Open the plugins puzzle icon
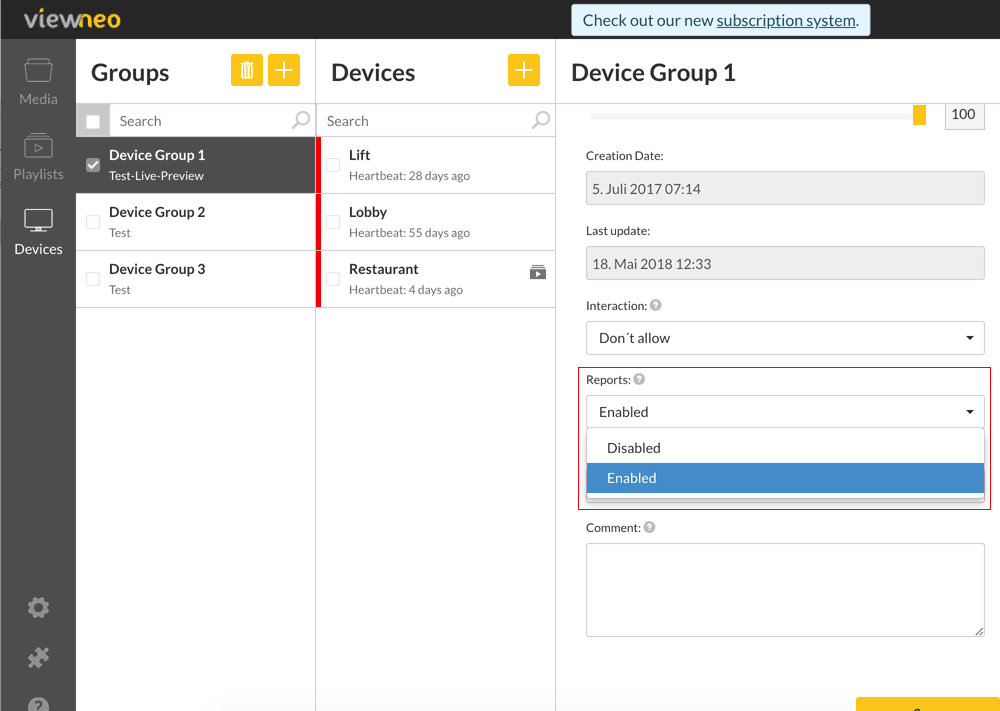This screenshot has width=1000, height=711. point(38,657)
